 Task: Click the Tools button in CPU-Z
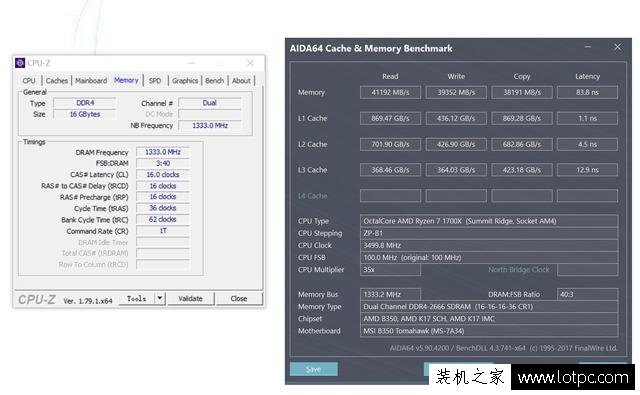pos(136,299)
